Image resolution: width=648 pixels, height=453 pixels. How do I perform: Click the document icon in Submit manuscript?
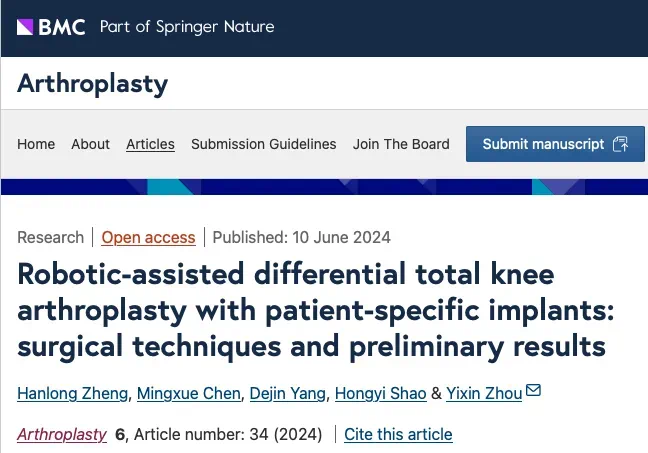coord(620,144)
